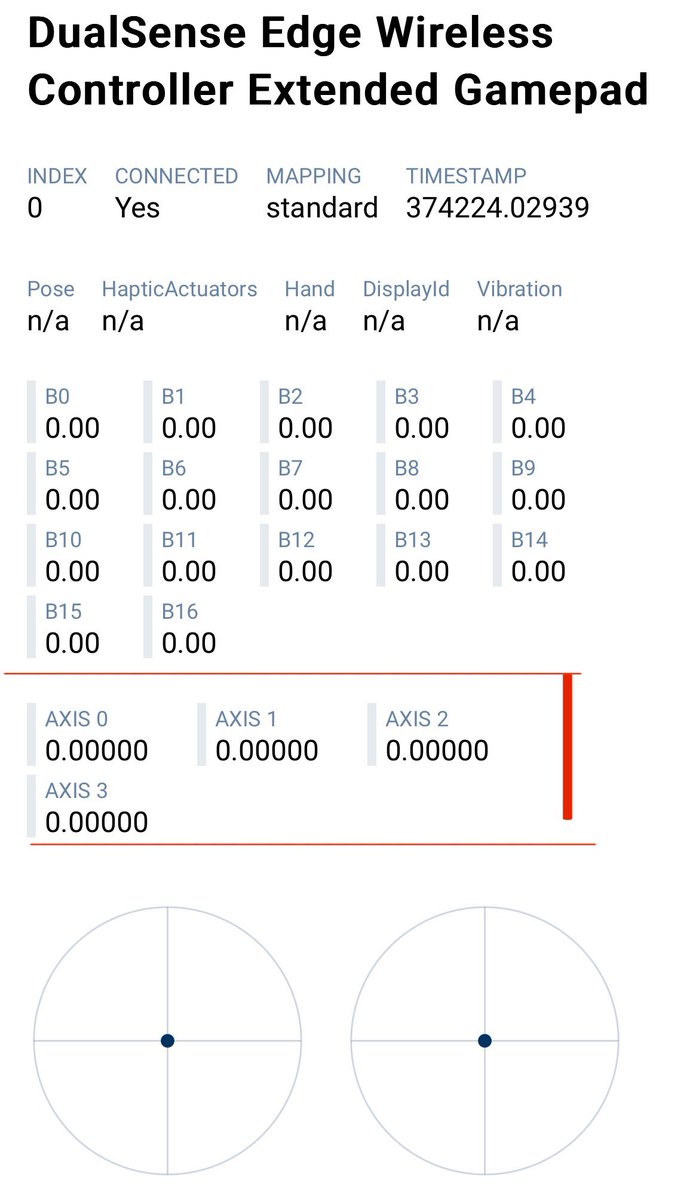Select the B11 button value
This screenshot has height=1200, width=699.
(189, 572)
